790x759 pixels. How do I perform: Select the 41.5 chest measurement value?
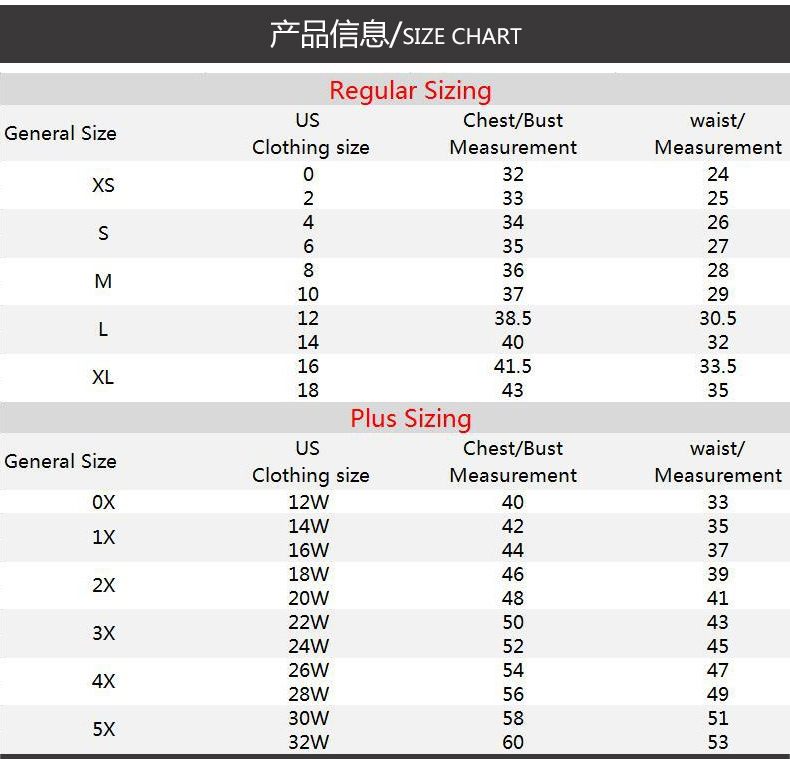pos(513,366)
